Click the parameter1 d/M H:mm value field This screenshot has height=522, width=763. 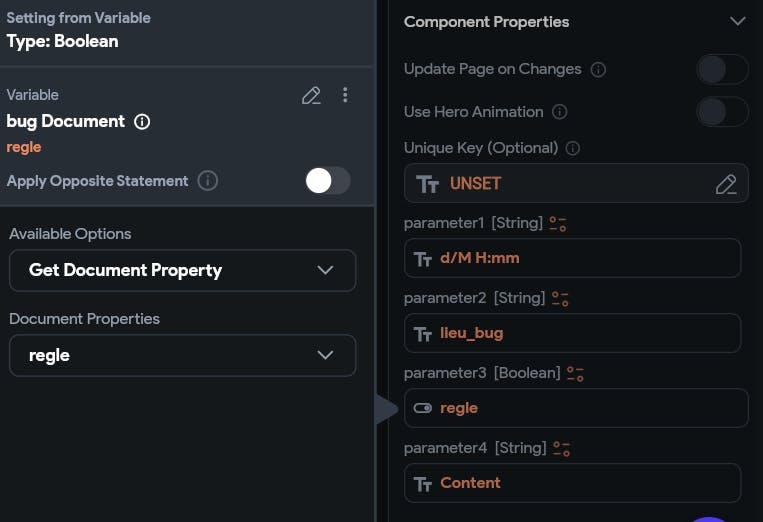coord(572,258)
